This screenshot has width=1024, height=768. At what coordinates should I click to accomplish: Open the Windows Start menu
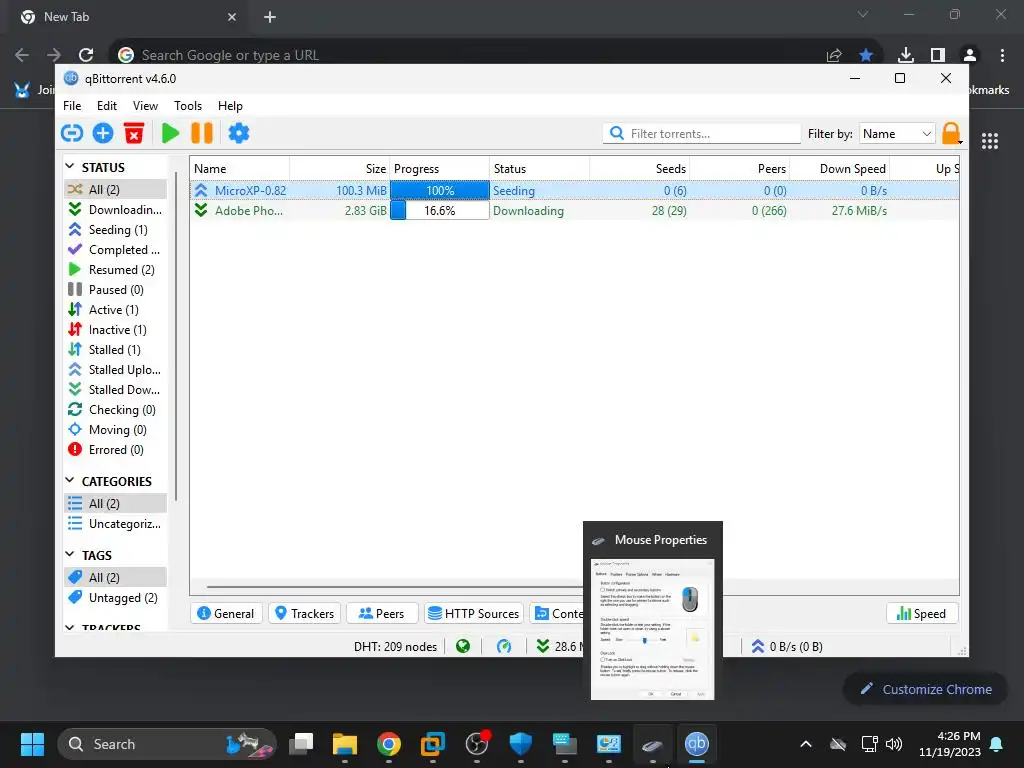tap(32, 744)
